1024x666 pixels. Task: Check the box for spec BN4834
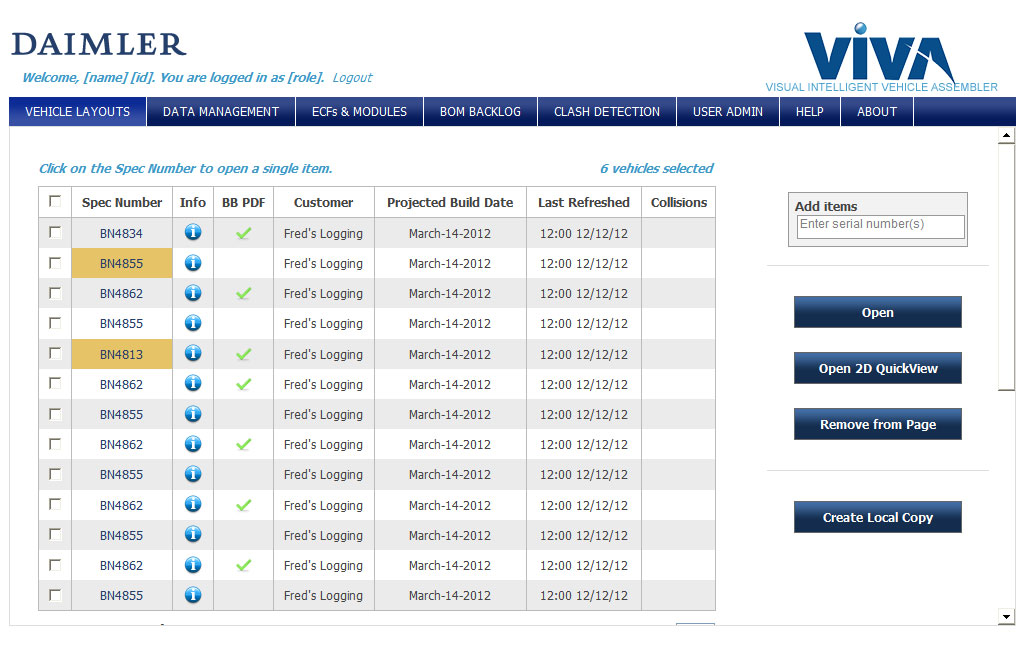55,232
